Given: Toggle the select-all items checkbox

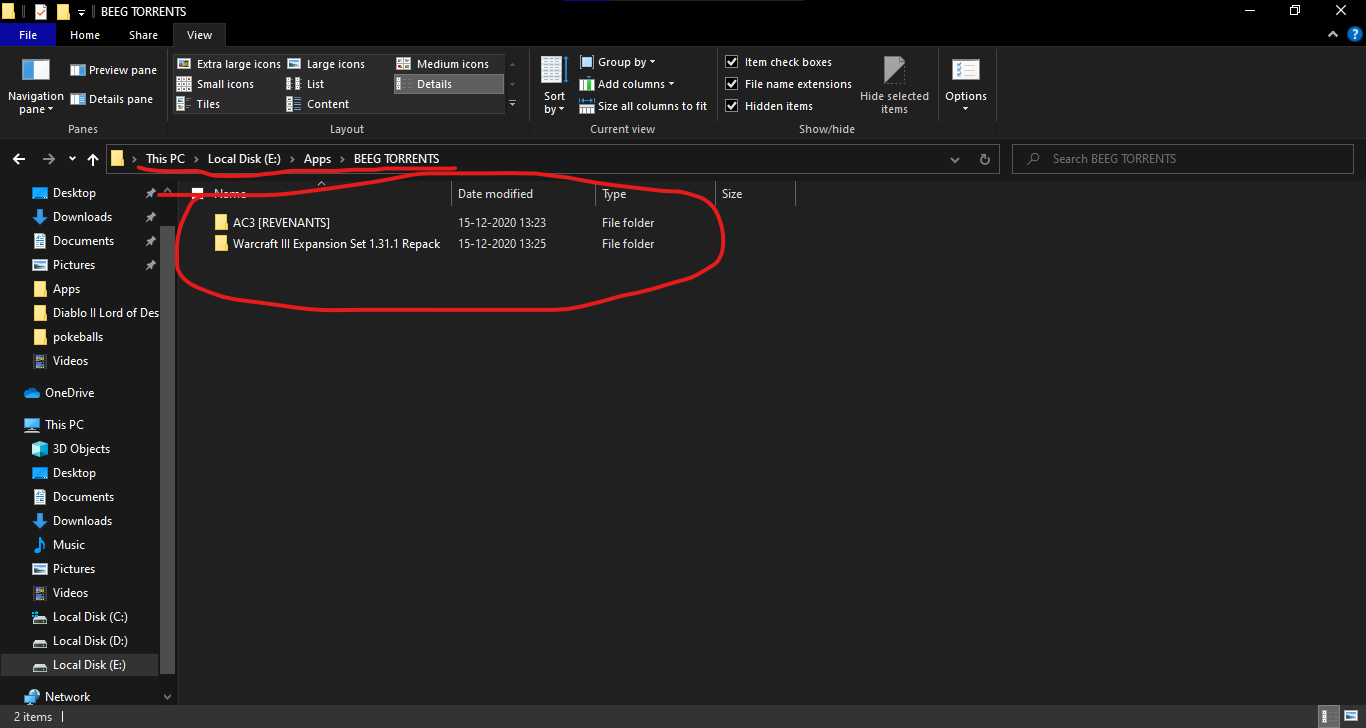Looking at the screenshot, I should 197,194.
